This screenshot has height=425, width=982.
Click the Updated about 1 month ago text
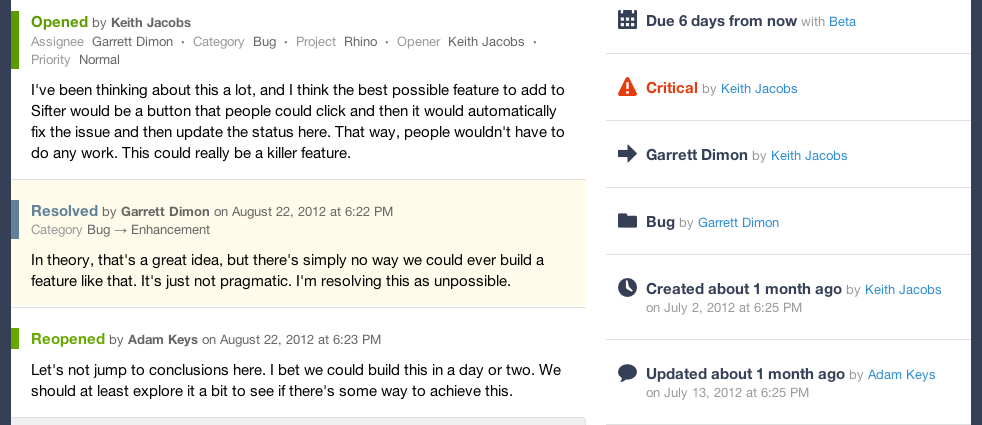745,374
